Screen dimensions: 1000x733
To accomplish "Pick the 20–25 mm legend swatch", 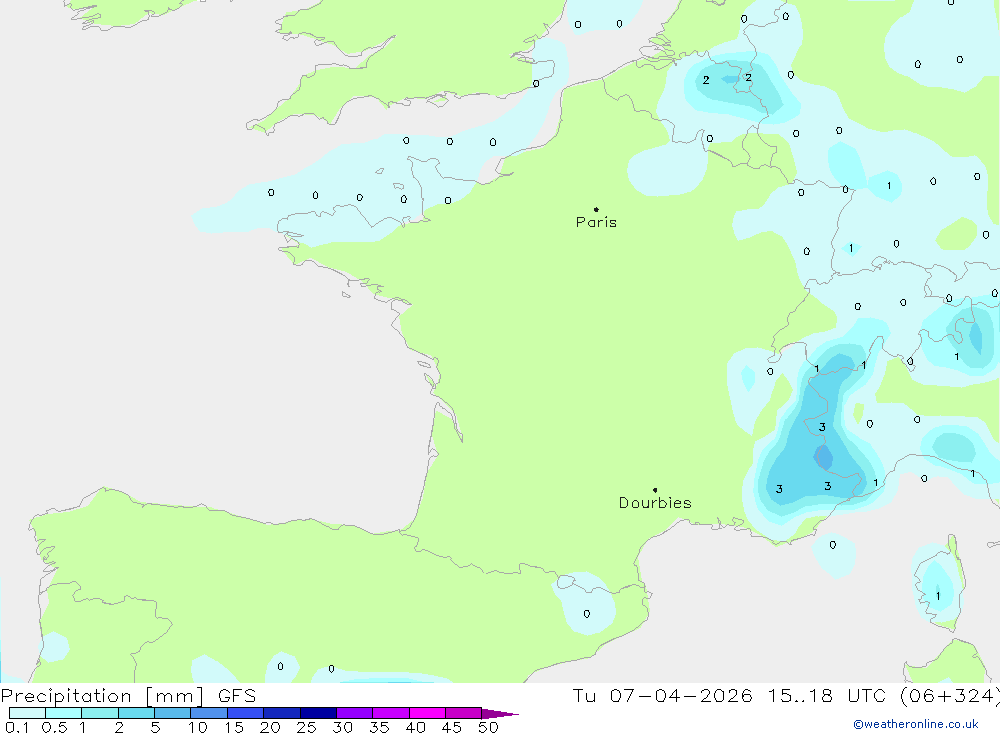I will click(x=282, y=713).
